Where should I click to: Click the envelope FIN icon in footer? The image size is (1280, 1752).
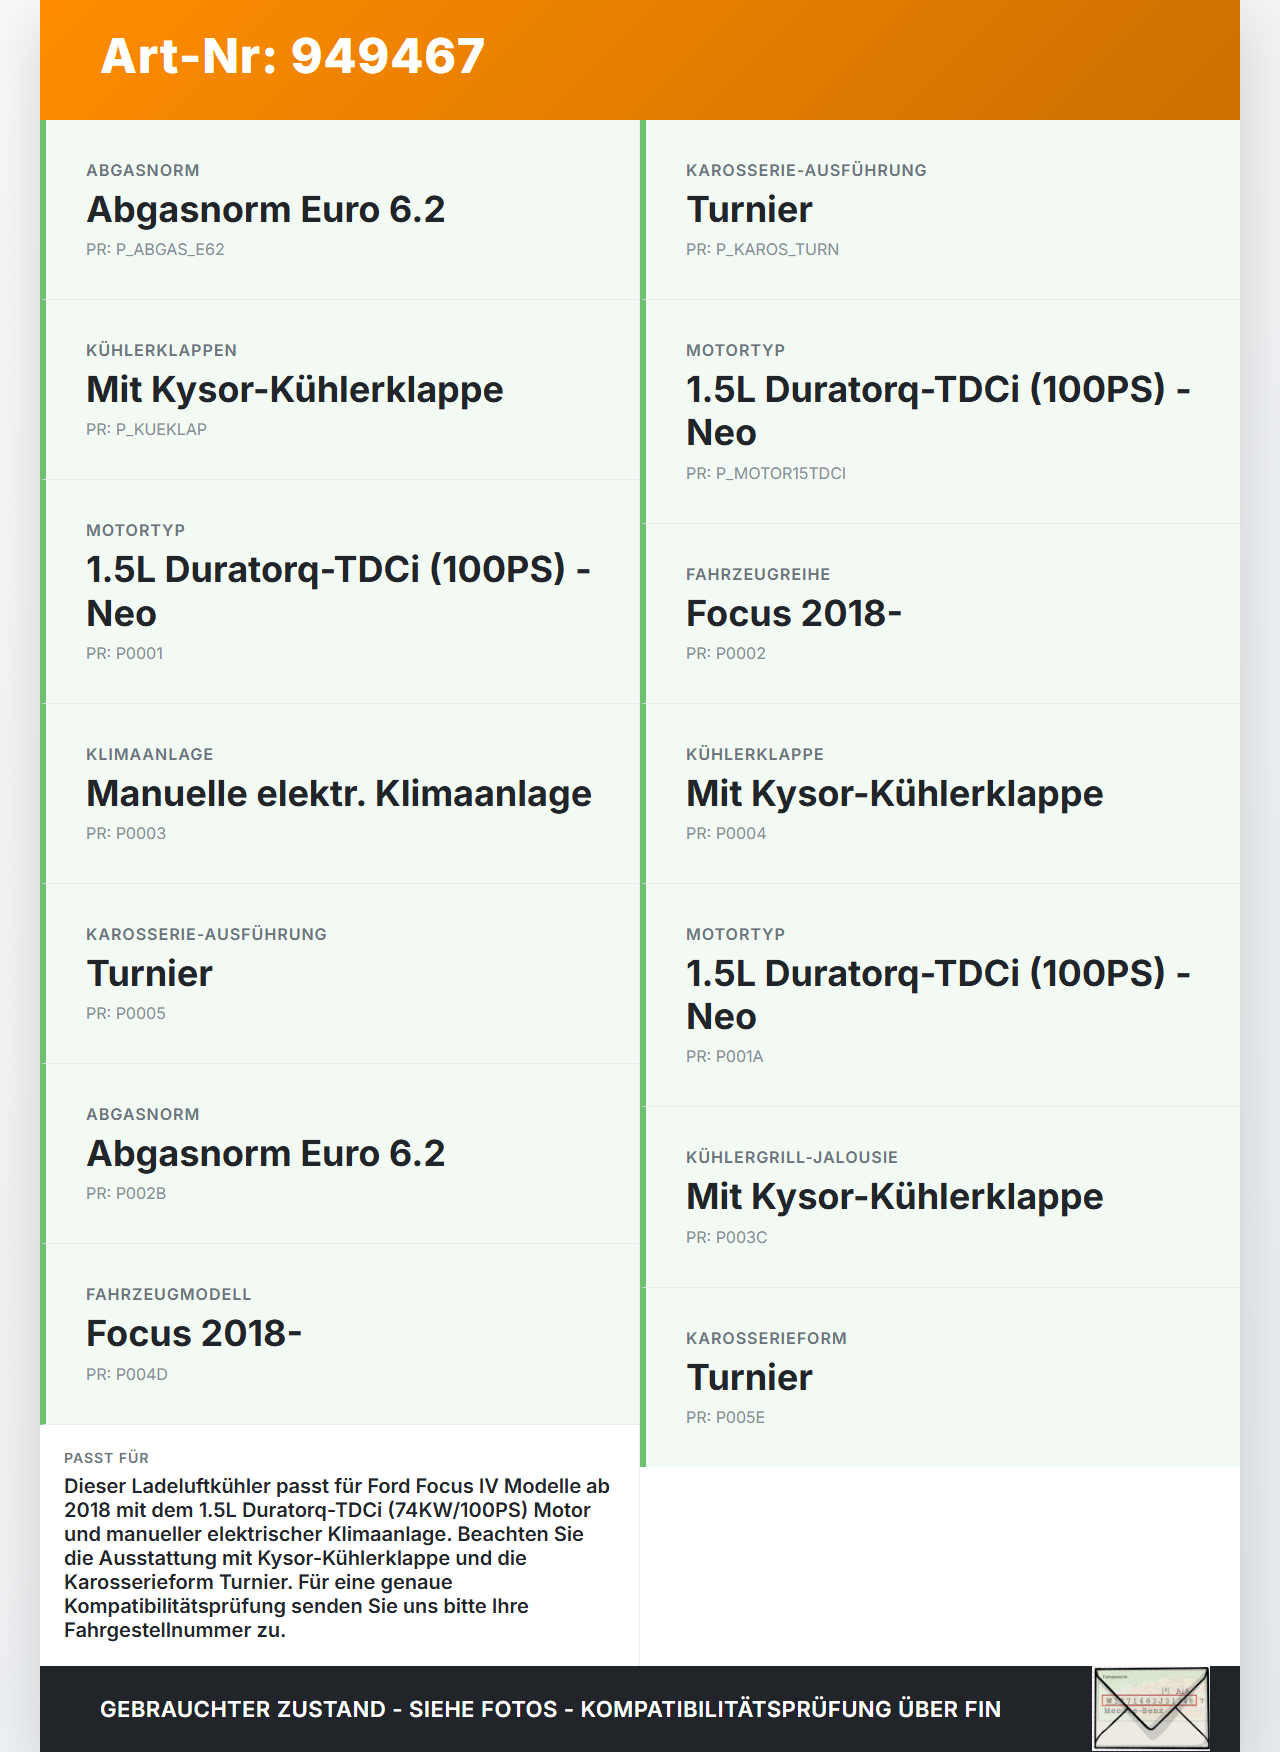(x=1151, y=1708)
